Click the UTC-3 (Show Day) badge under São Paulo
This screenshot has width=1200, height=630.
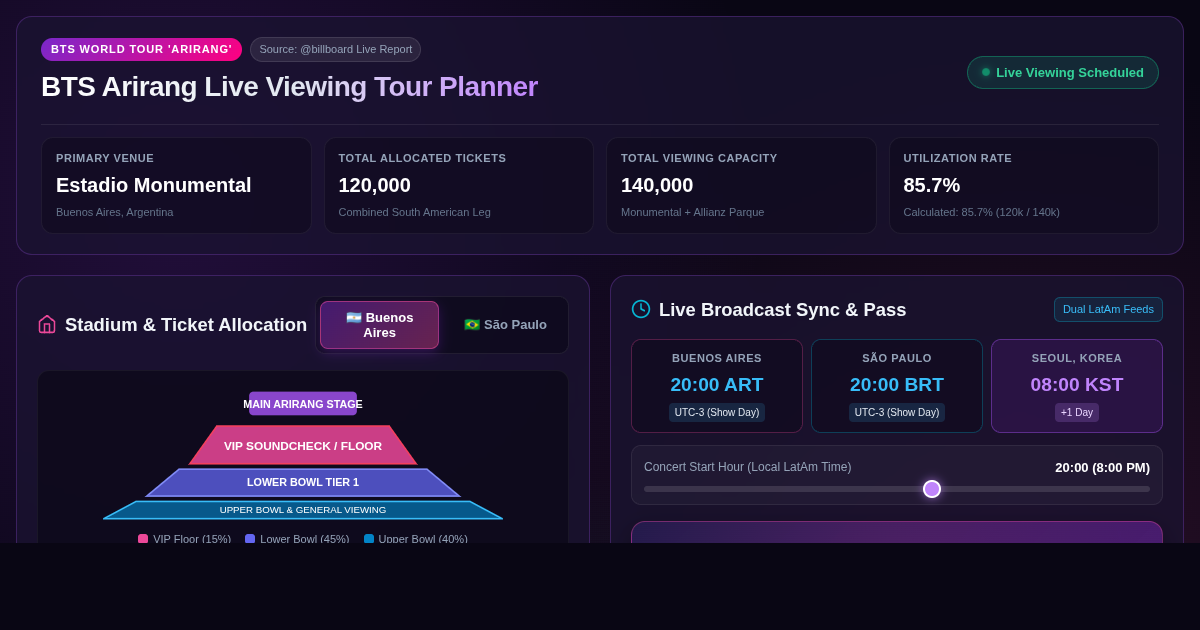(x=897, y=412)
